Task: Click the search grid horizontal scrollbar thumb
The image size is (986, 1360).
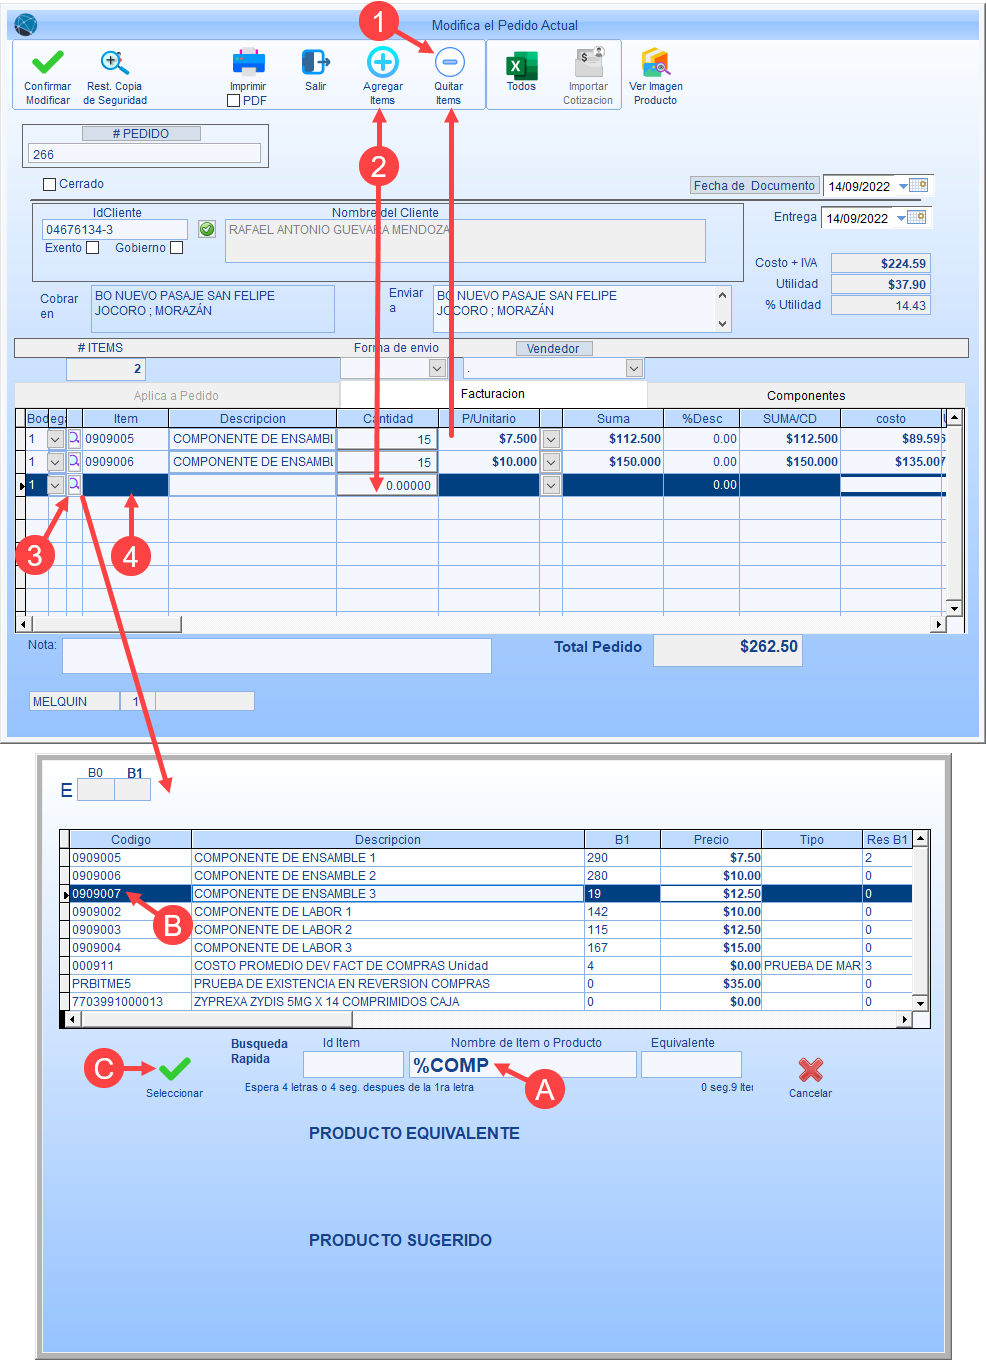Action: pyautogui.click(x=216, y=1020)
